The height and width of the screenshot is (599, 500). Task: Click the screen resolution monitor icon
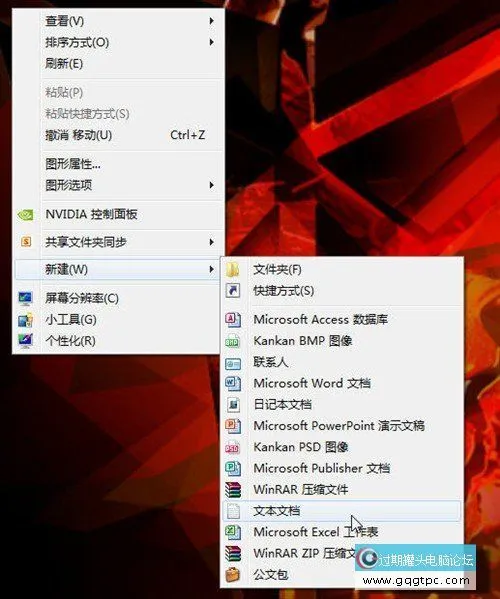click(x=26, y=298)
